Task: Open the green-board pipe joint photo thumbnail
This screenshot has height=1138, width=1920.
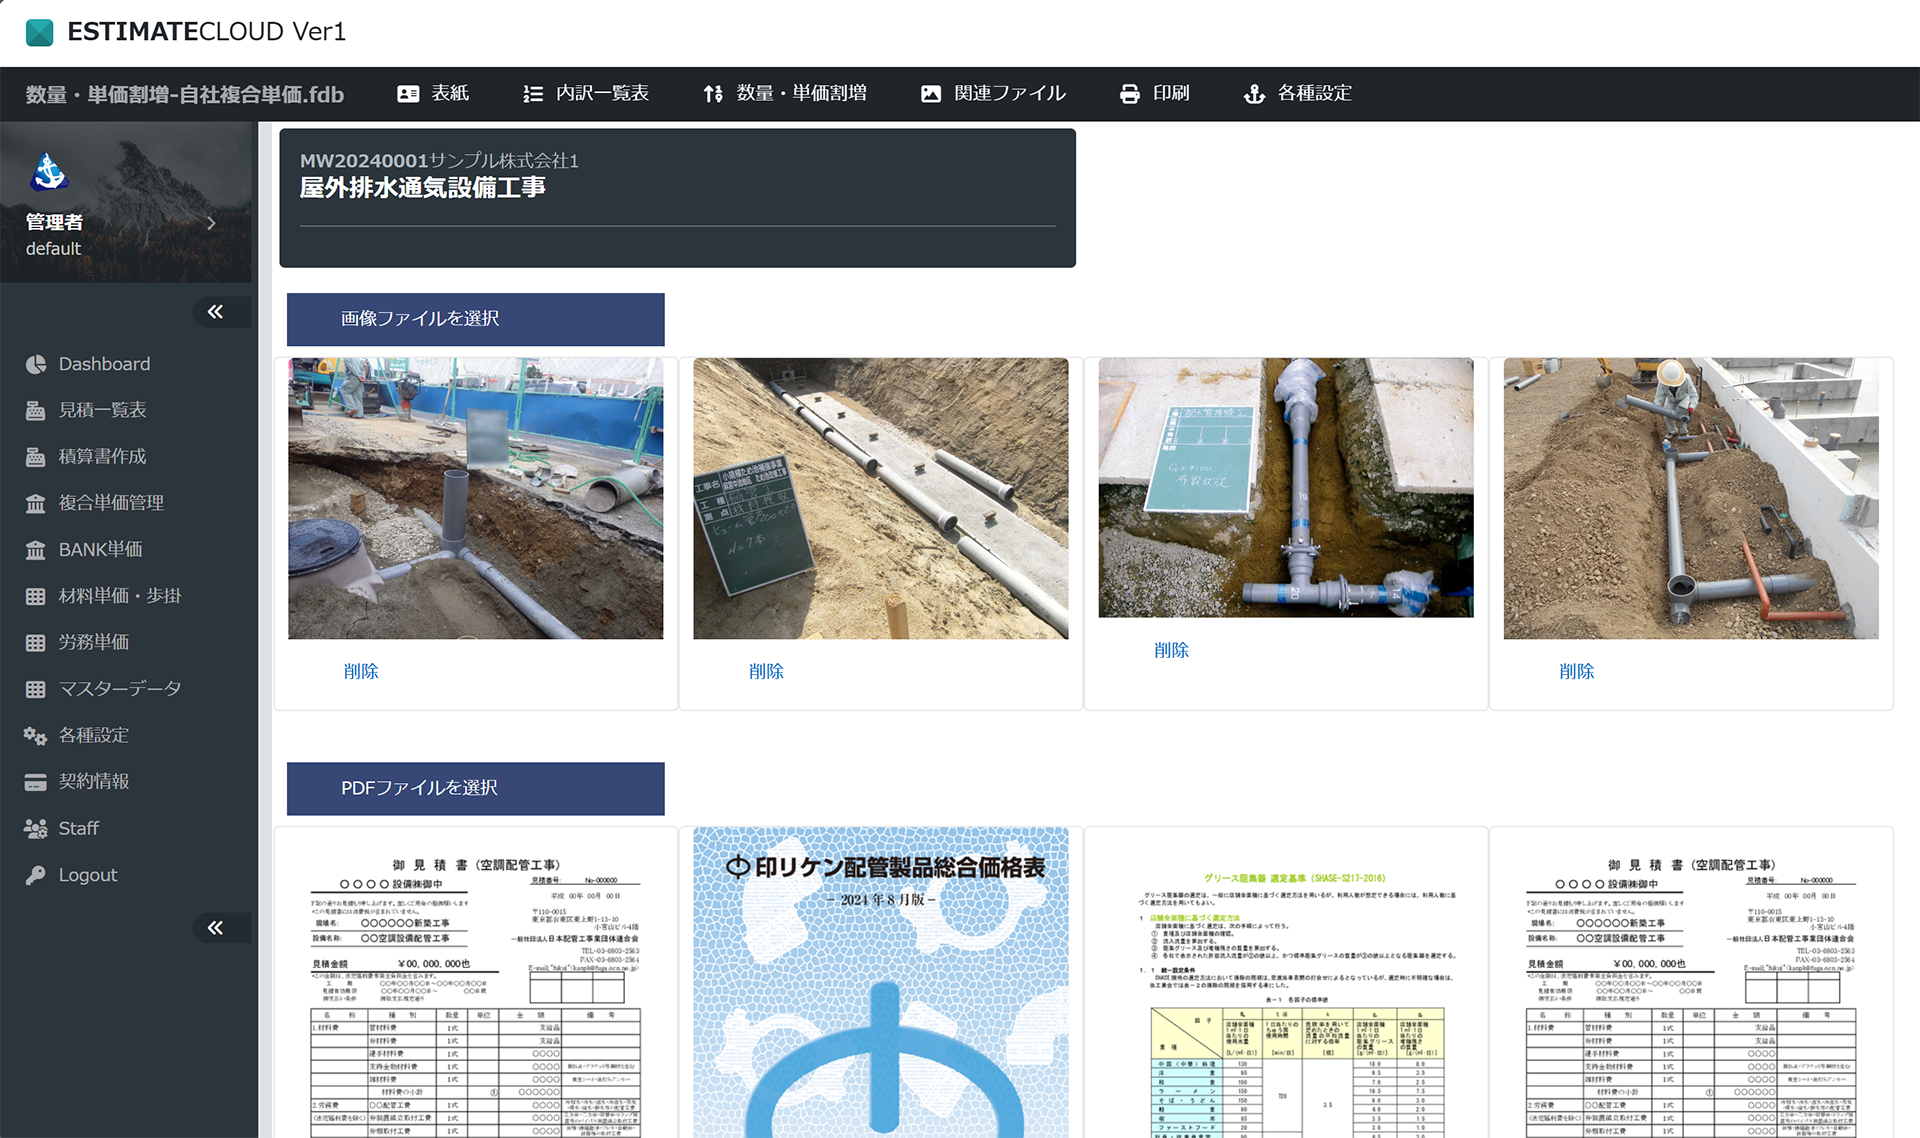Action: [x=1286, y=488]
